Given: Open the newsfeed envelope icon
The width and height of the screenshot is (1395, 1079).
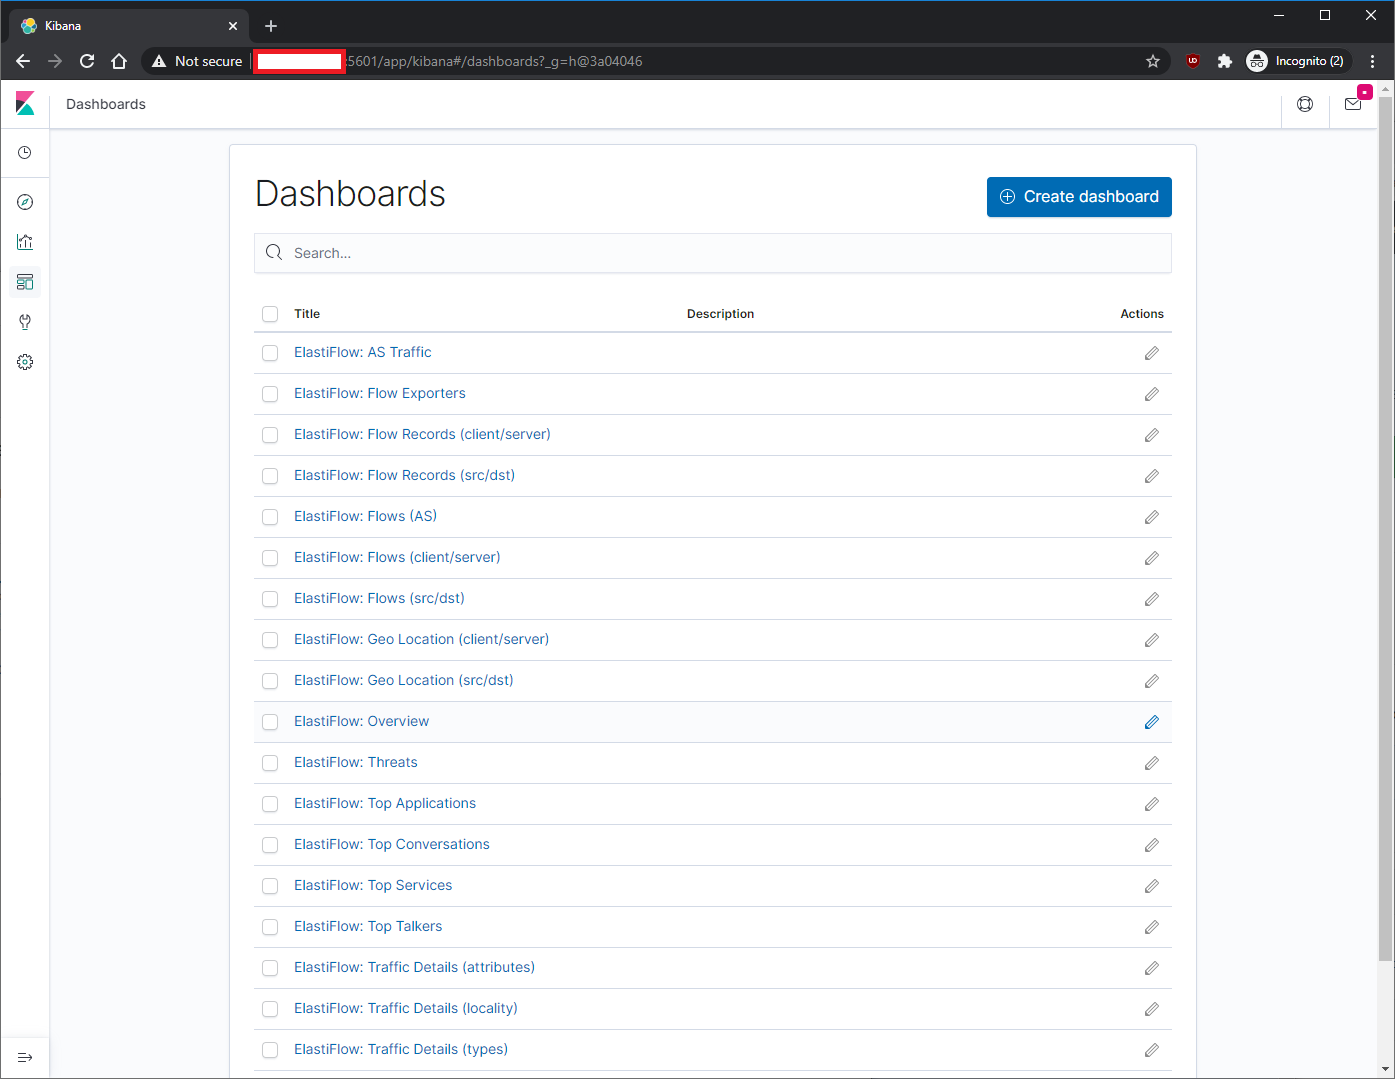Looking at the screenshot, I should tap(1353, 103).
